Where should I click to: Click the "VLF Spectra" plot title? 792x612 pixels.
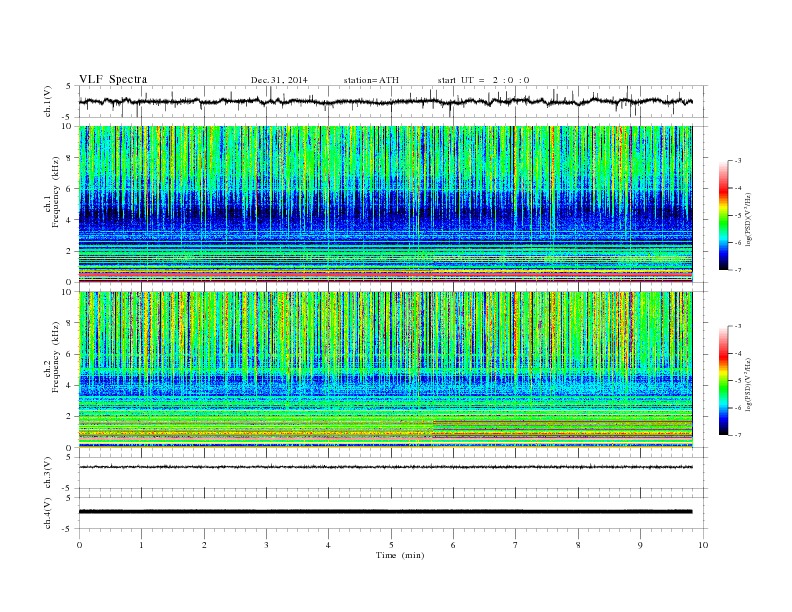113,79
